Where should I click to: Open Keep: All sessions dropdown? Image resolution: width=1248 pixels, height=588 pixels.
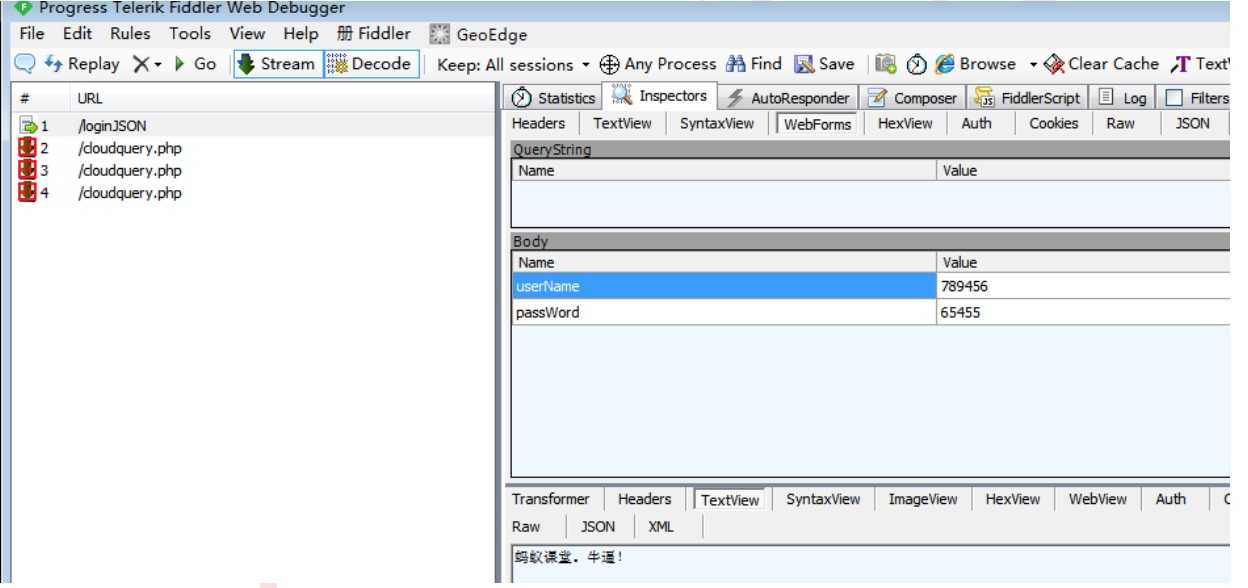tap(513, 64)
